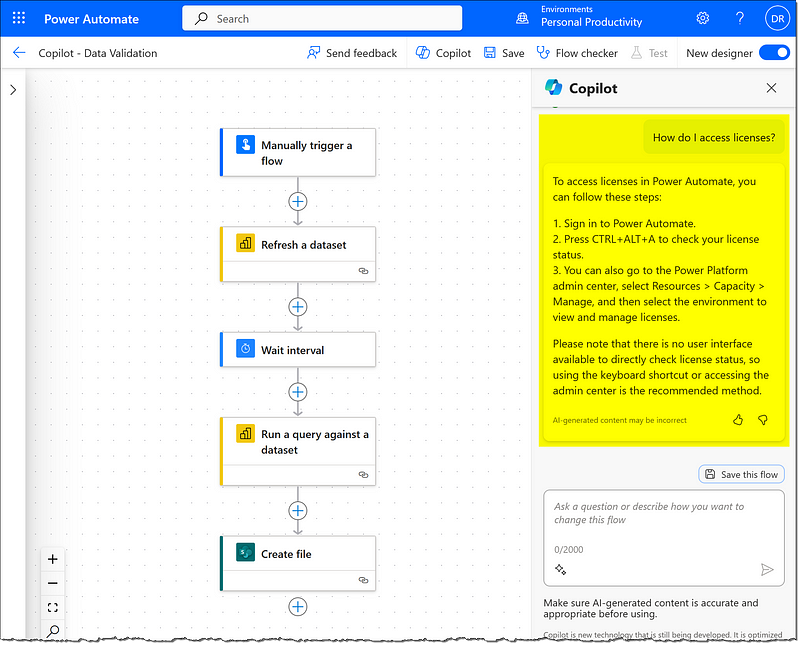The width and height of the screenshot is (800, 645).
Task: Click Send feedback in the toolbar
Action: click(352, 53)
